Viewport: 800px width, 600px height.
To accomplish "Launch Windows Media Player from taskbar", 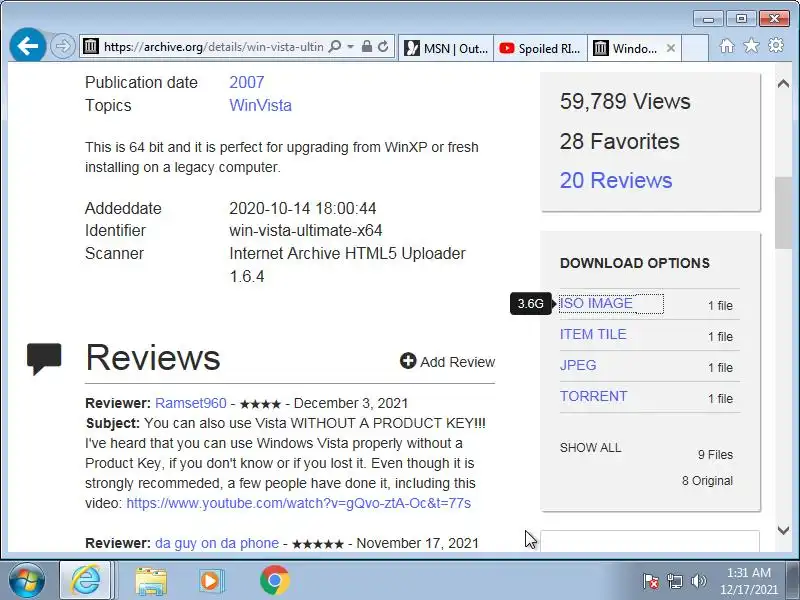I will 210,581.
